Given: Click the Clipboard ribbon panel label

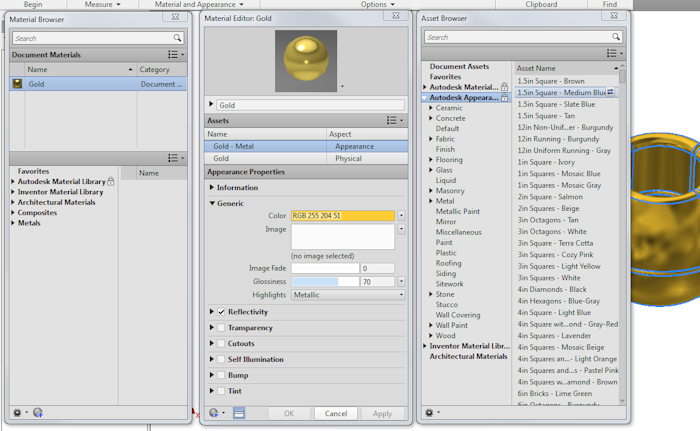Looking at the screenshot, I should coord(541,4).
